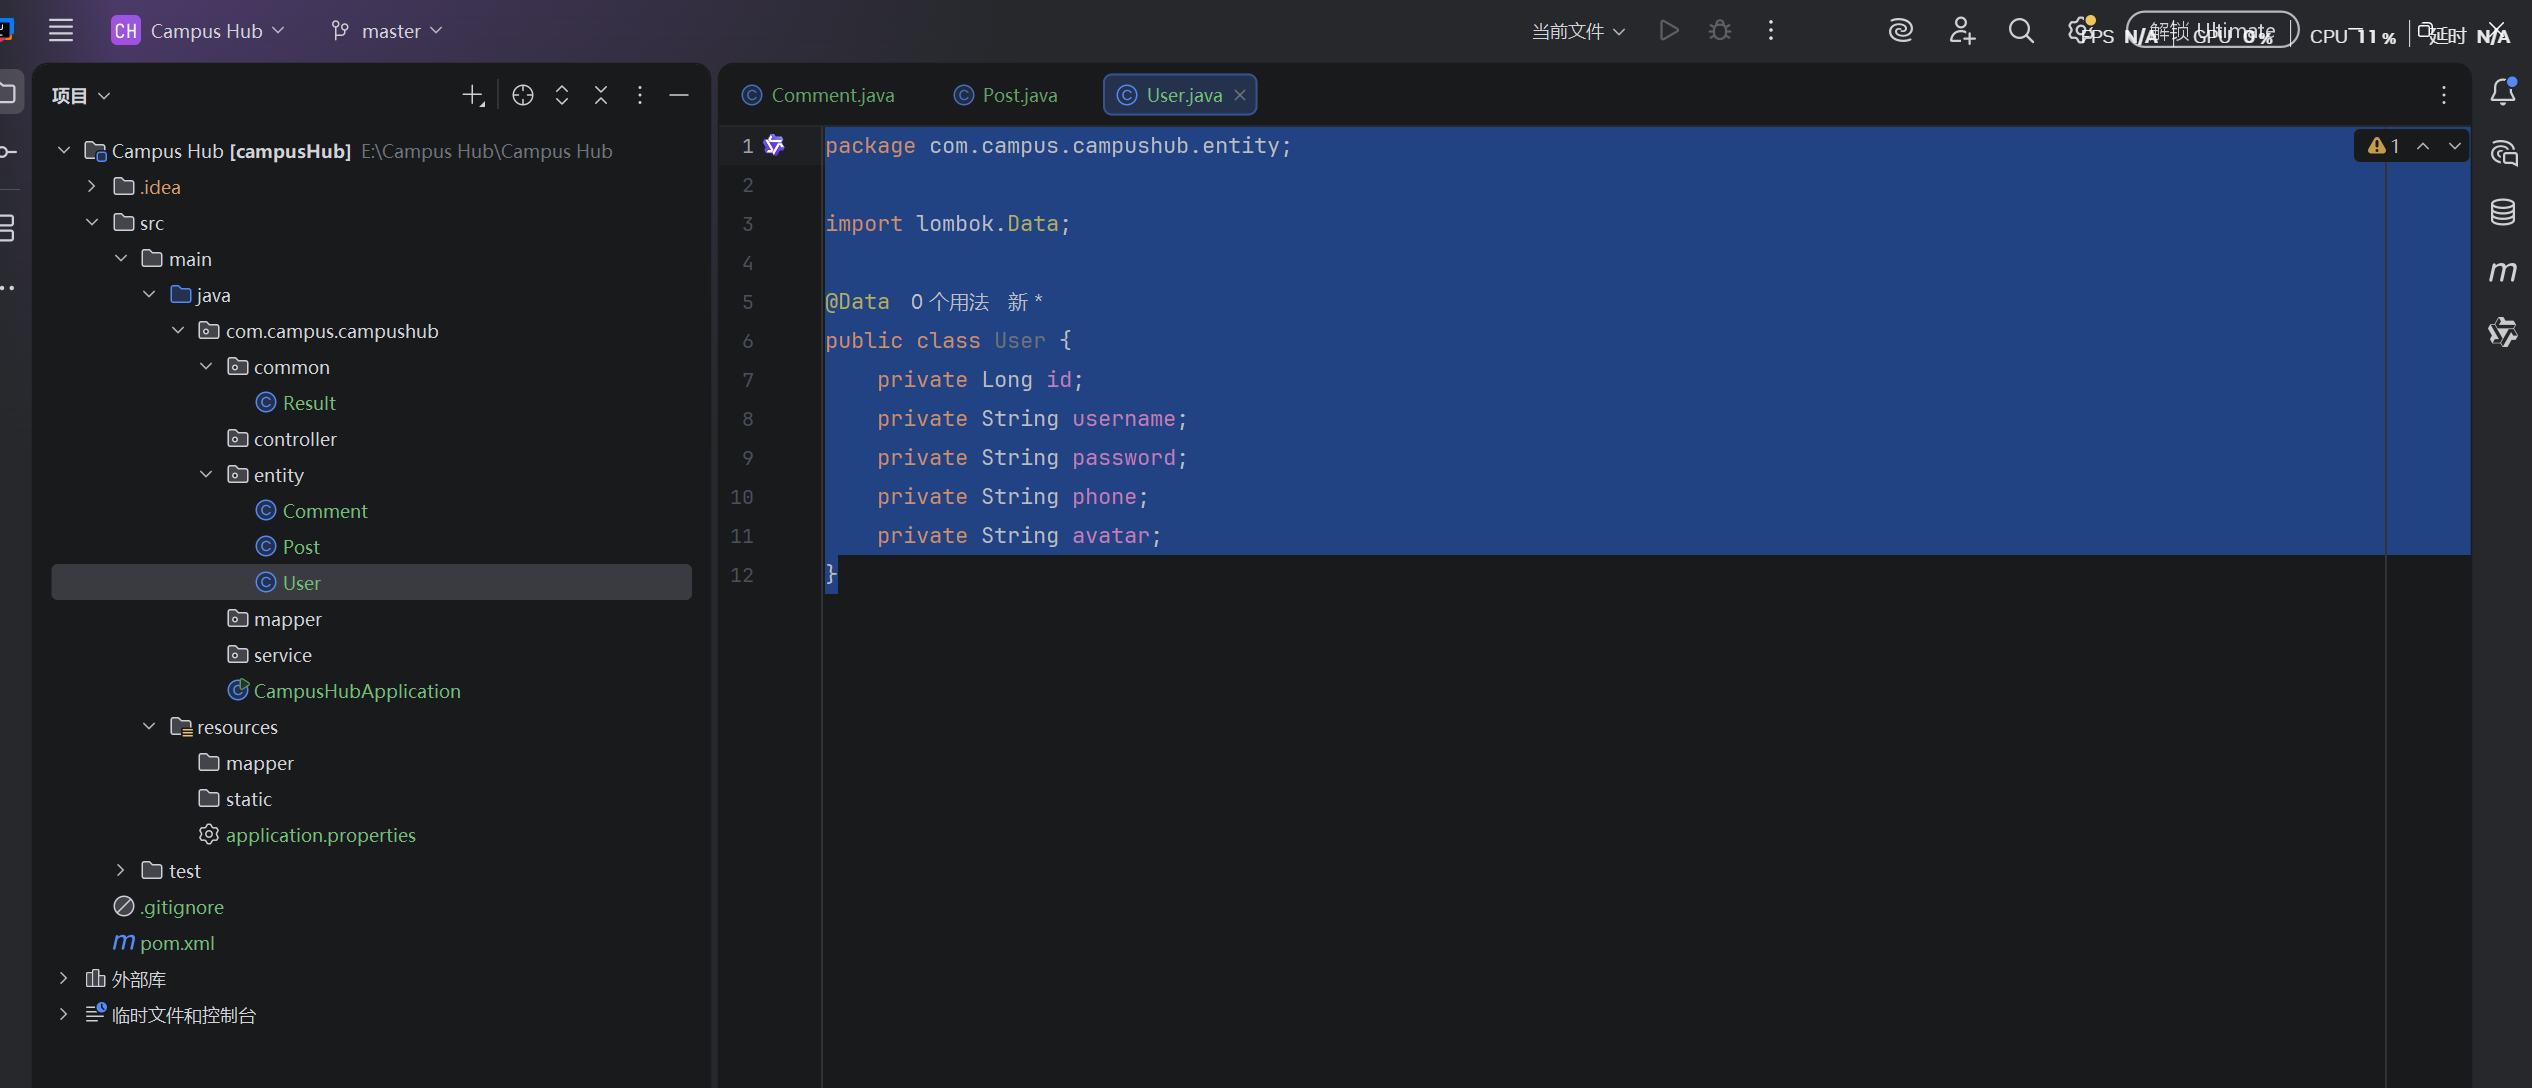Open Search Everywhere magnifier icon
This screenshot has height=1088, width=2532.
[2021, 31]
